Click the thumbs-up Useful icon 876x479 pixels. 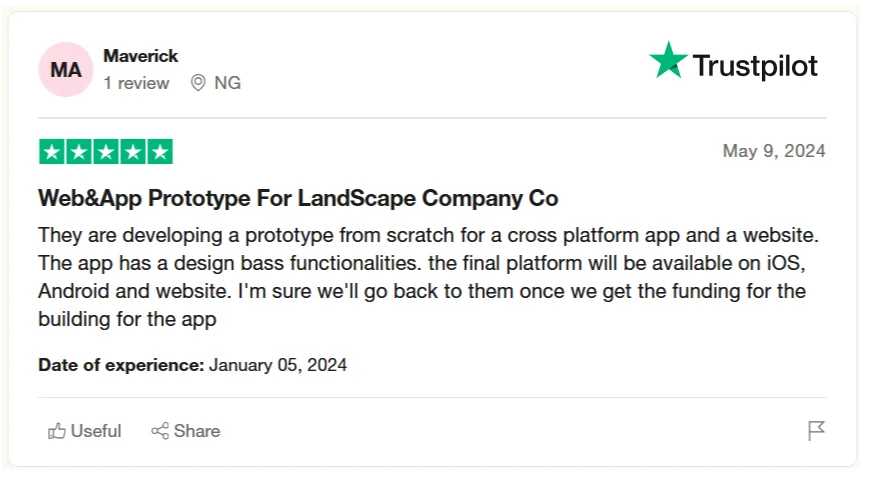[x=56, y=431]
